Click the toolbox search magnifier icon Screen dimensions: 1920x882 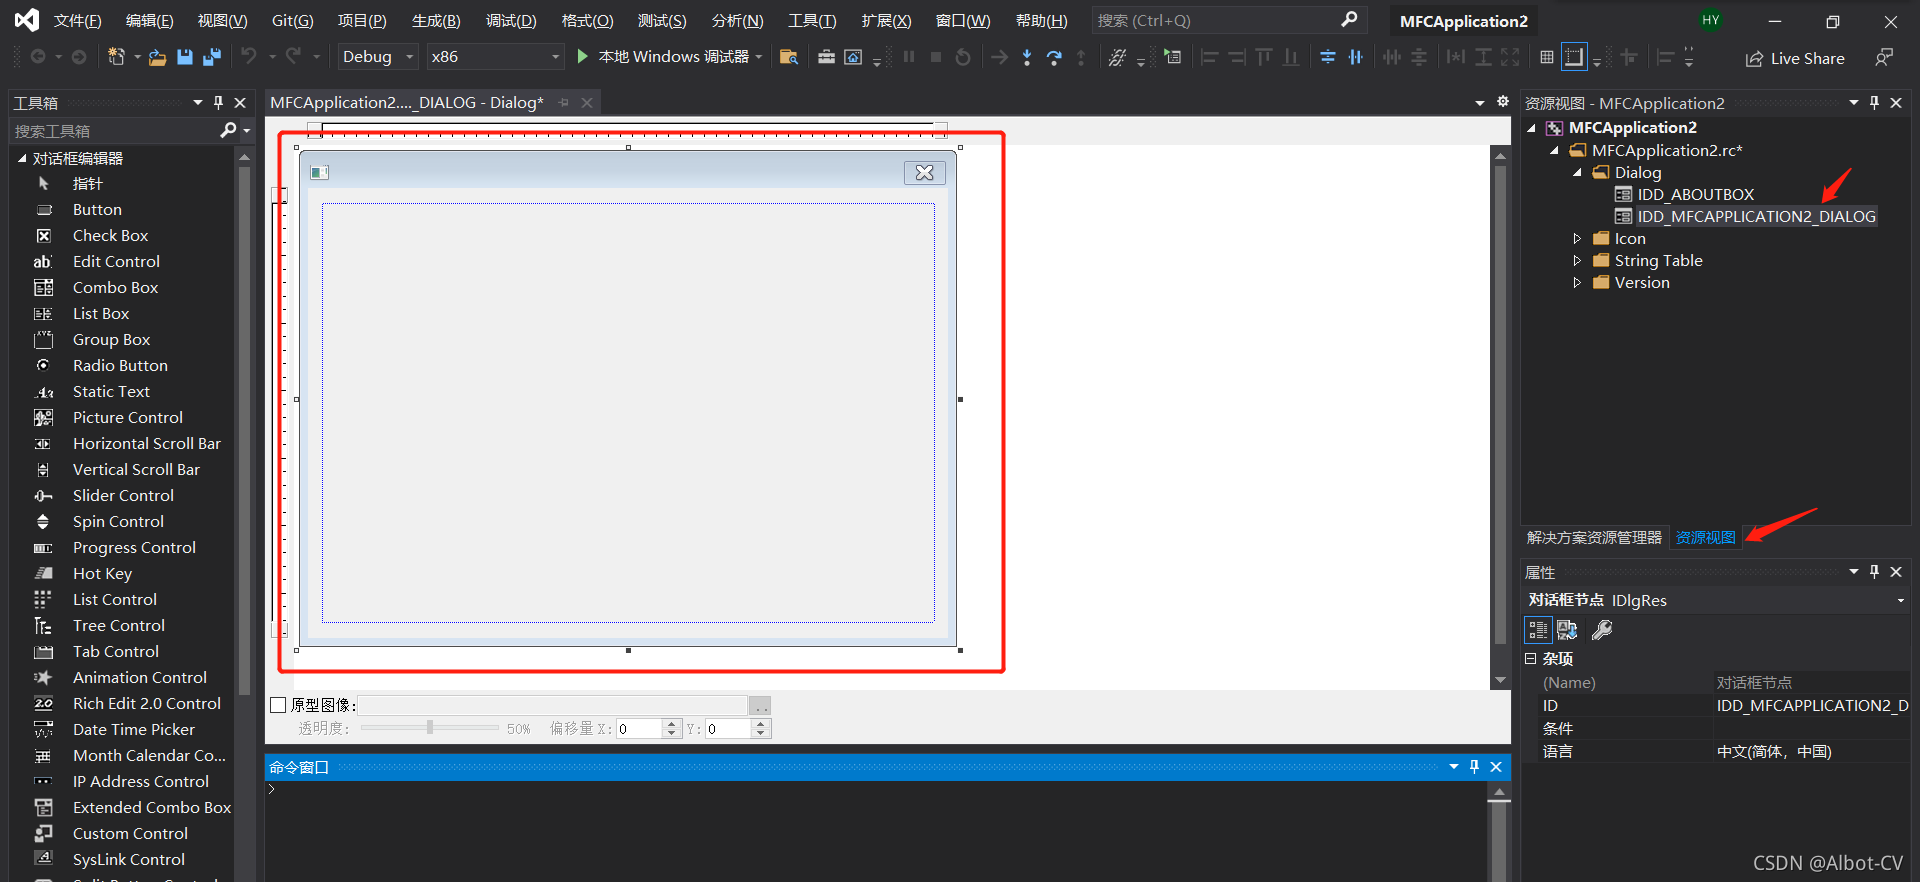[x=228, y=130]
